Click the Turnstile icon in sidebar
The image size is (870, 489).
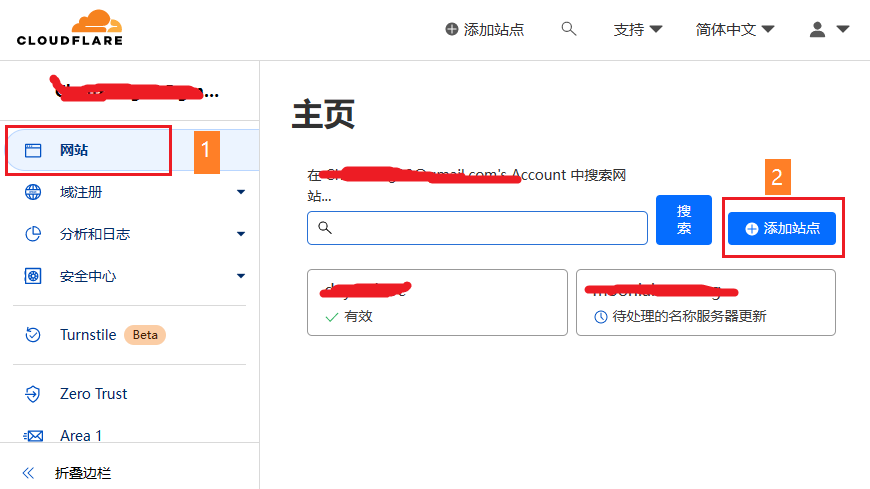tap(33, 335)
